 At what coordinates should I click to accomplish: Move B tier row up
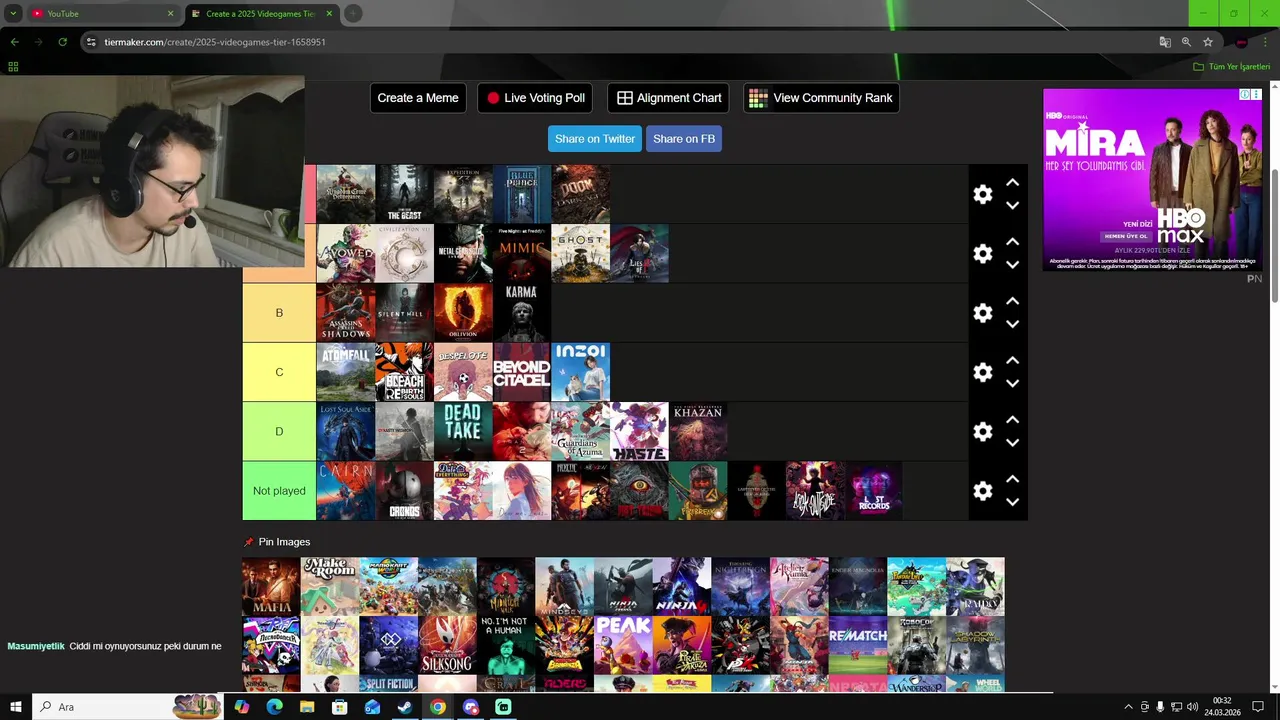[x=1012, y=301]
